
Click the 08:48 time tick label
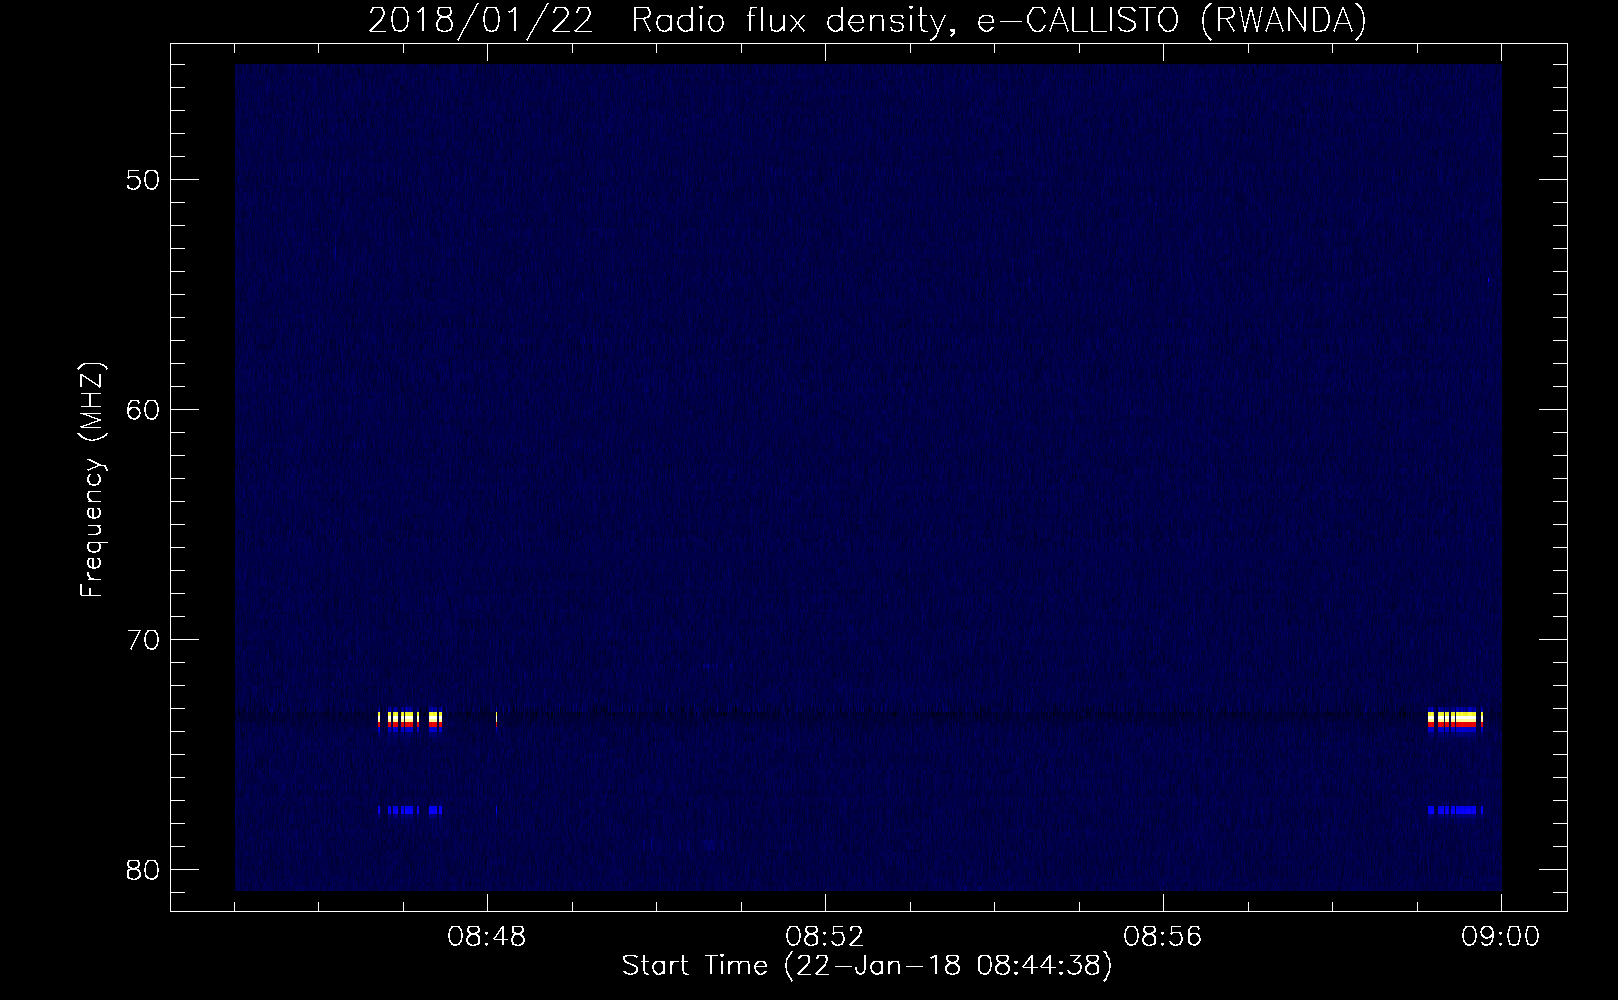coord(487,937)
